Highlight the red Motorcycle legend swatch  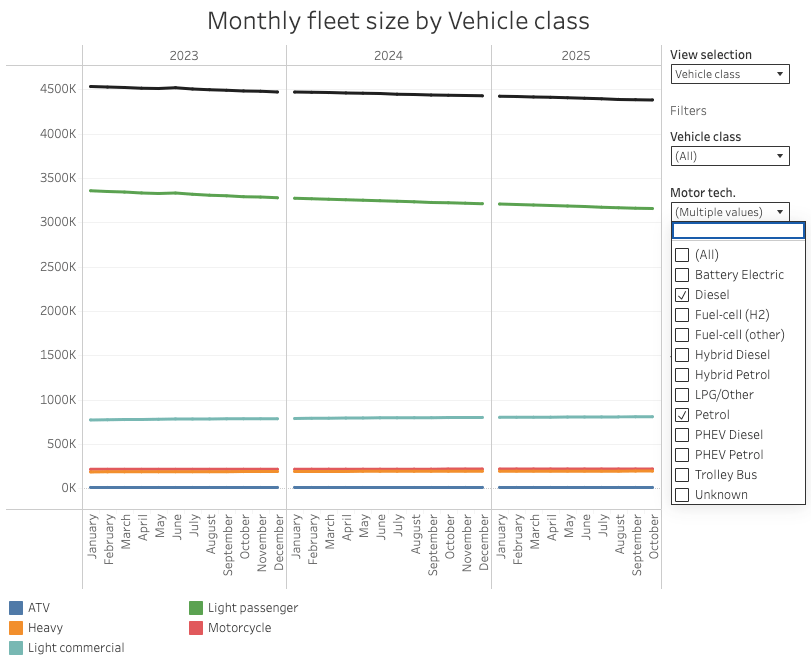click(196, 628)
